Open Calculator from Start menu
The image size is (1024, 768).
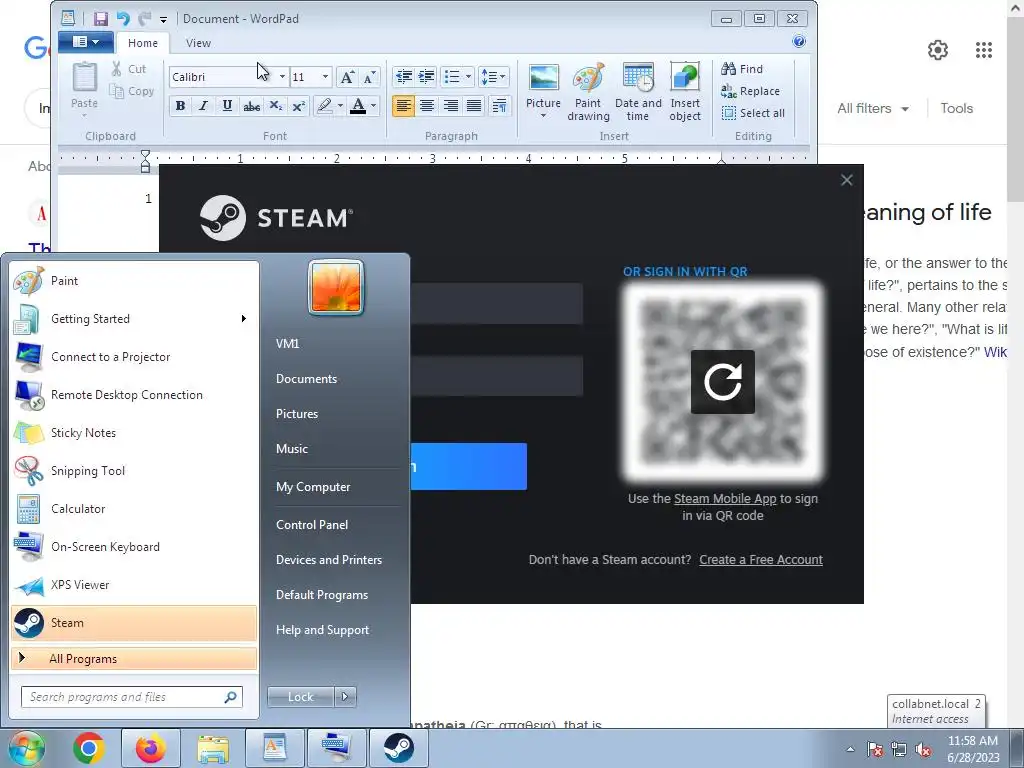134,509
